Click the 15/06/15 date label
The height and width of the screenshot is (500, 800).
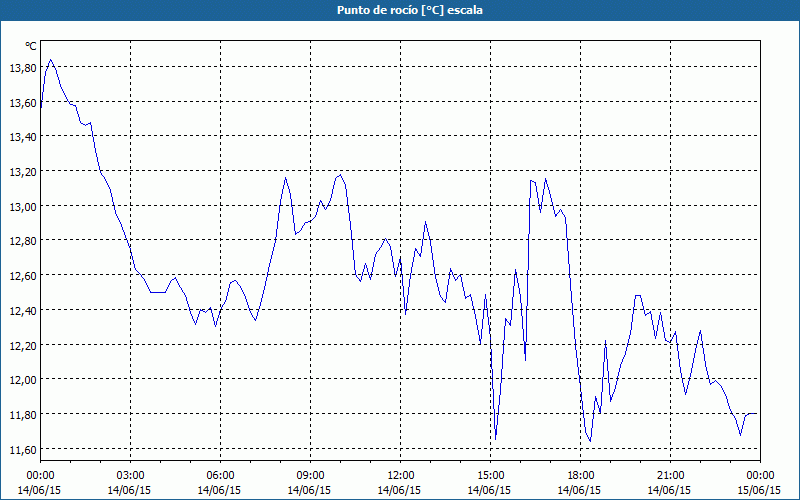tap(759, 490)
